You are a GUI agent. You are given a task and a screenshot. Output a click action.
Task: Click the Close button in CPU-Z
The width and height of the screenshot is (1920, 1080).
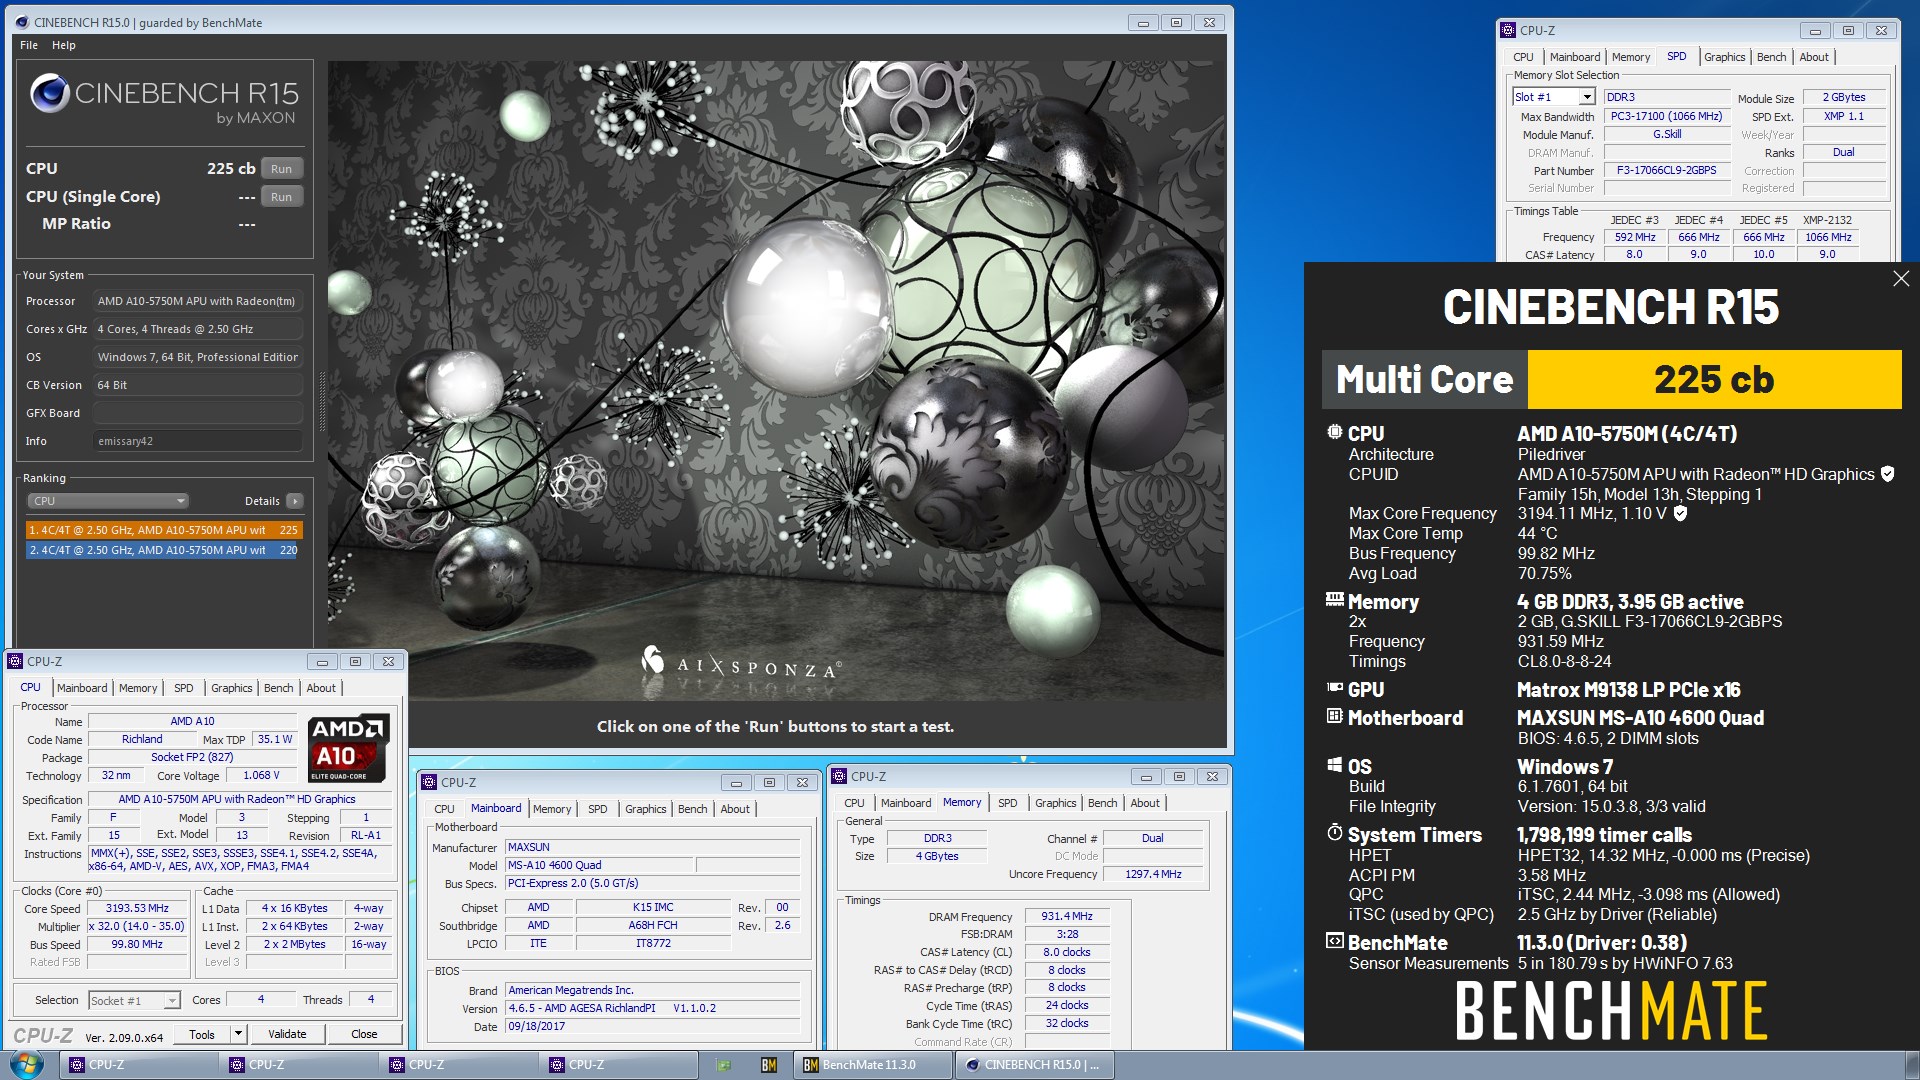click(x=364, y=1034)
